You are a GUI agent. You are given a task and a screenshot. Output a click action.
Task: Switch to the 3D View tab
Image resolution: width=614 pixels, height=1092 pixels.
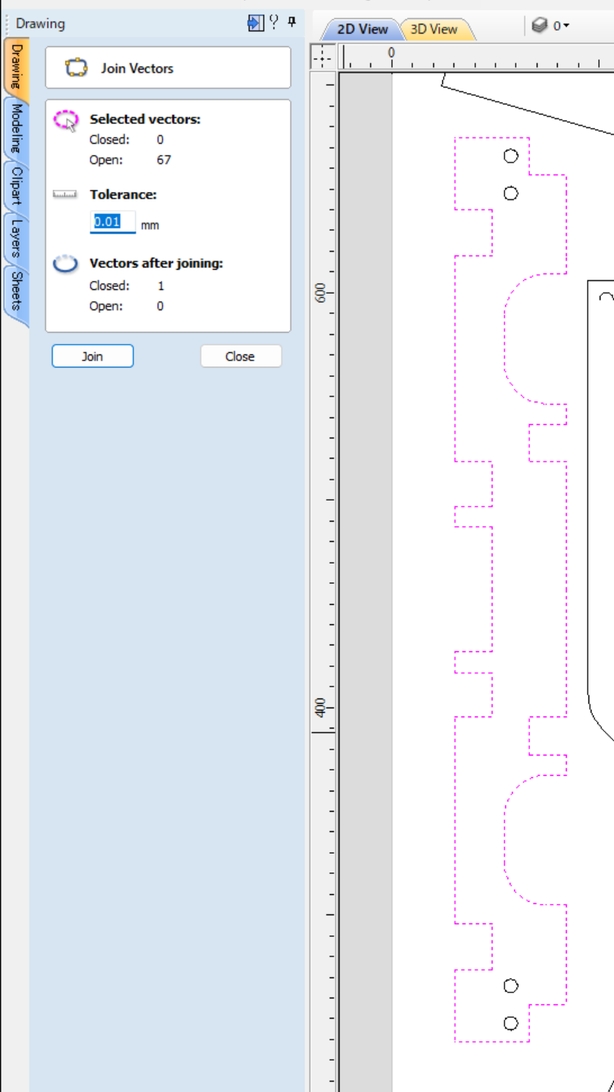[434, 29]
